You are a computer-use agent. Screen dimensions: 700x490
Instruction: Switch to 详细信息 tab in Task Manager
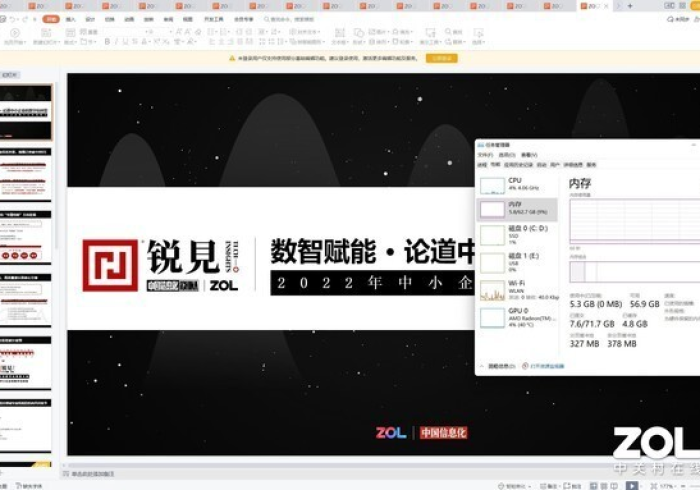[x=573, y=165]
